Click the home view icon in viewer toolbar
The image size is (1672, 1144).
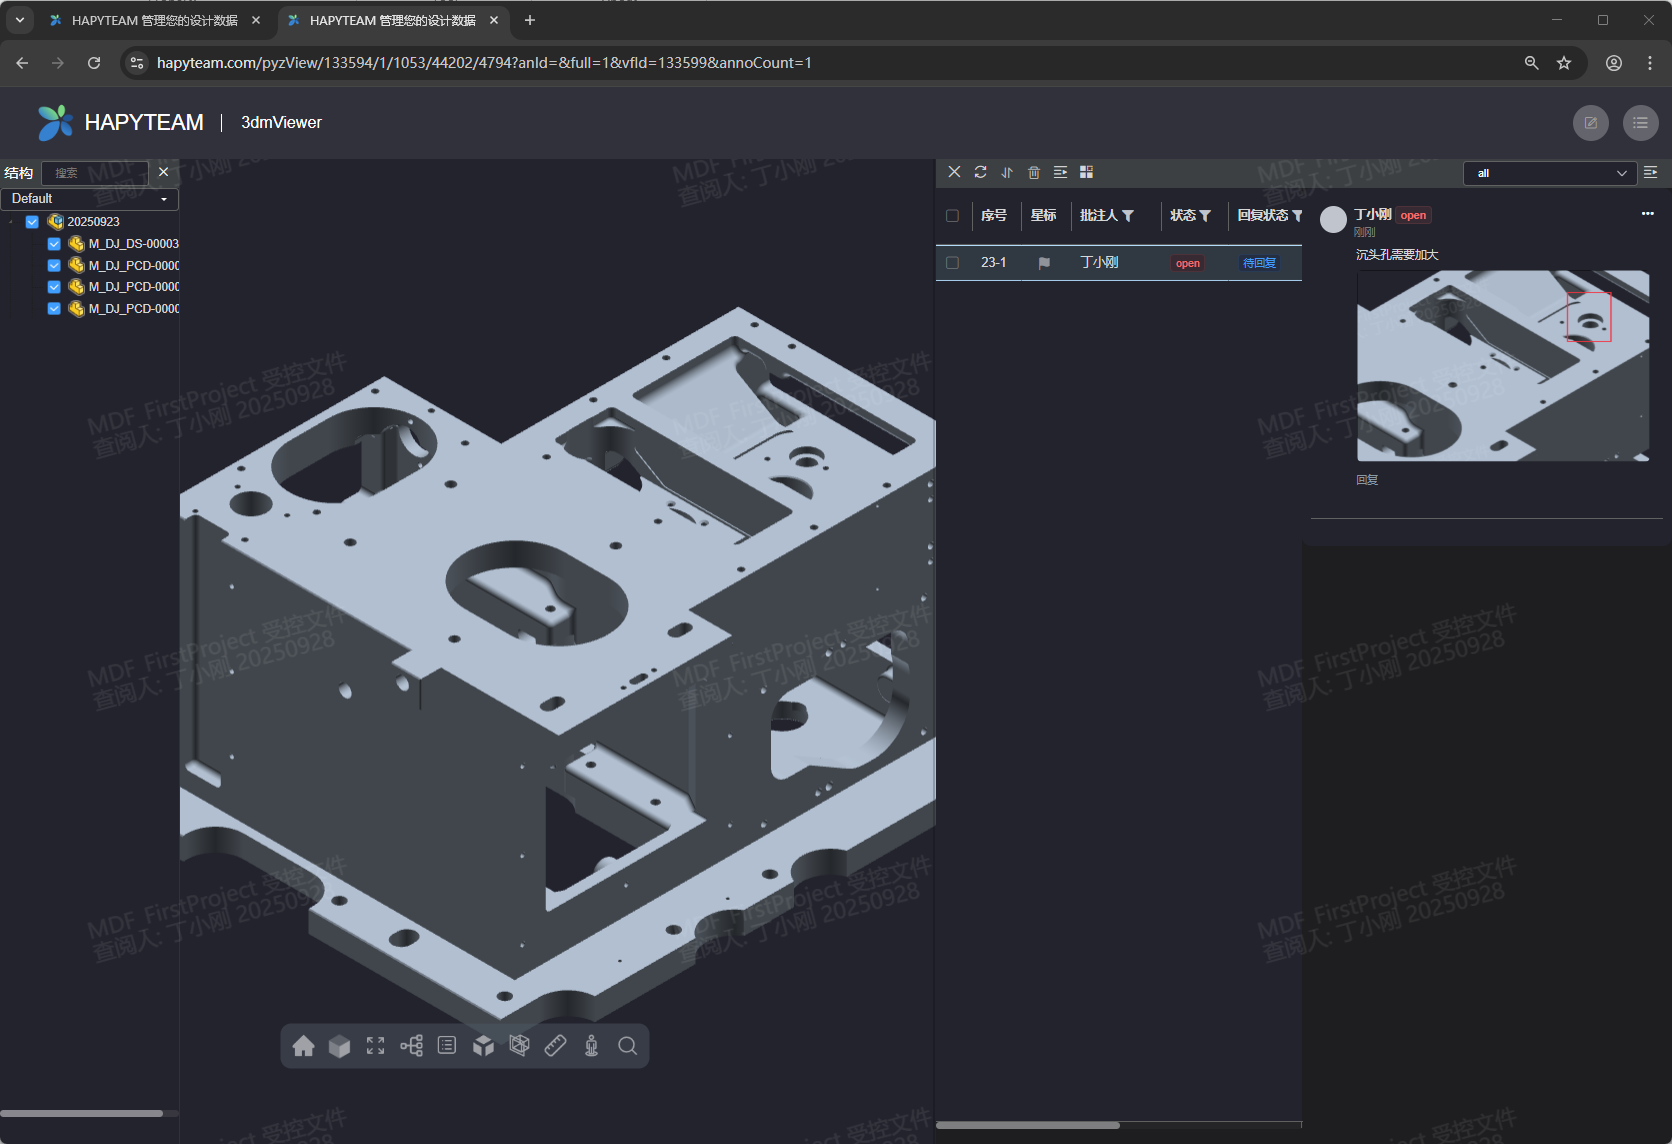point(304,1046)
